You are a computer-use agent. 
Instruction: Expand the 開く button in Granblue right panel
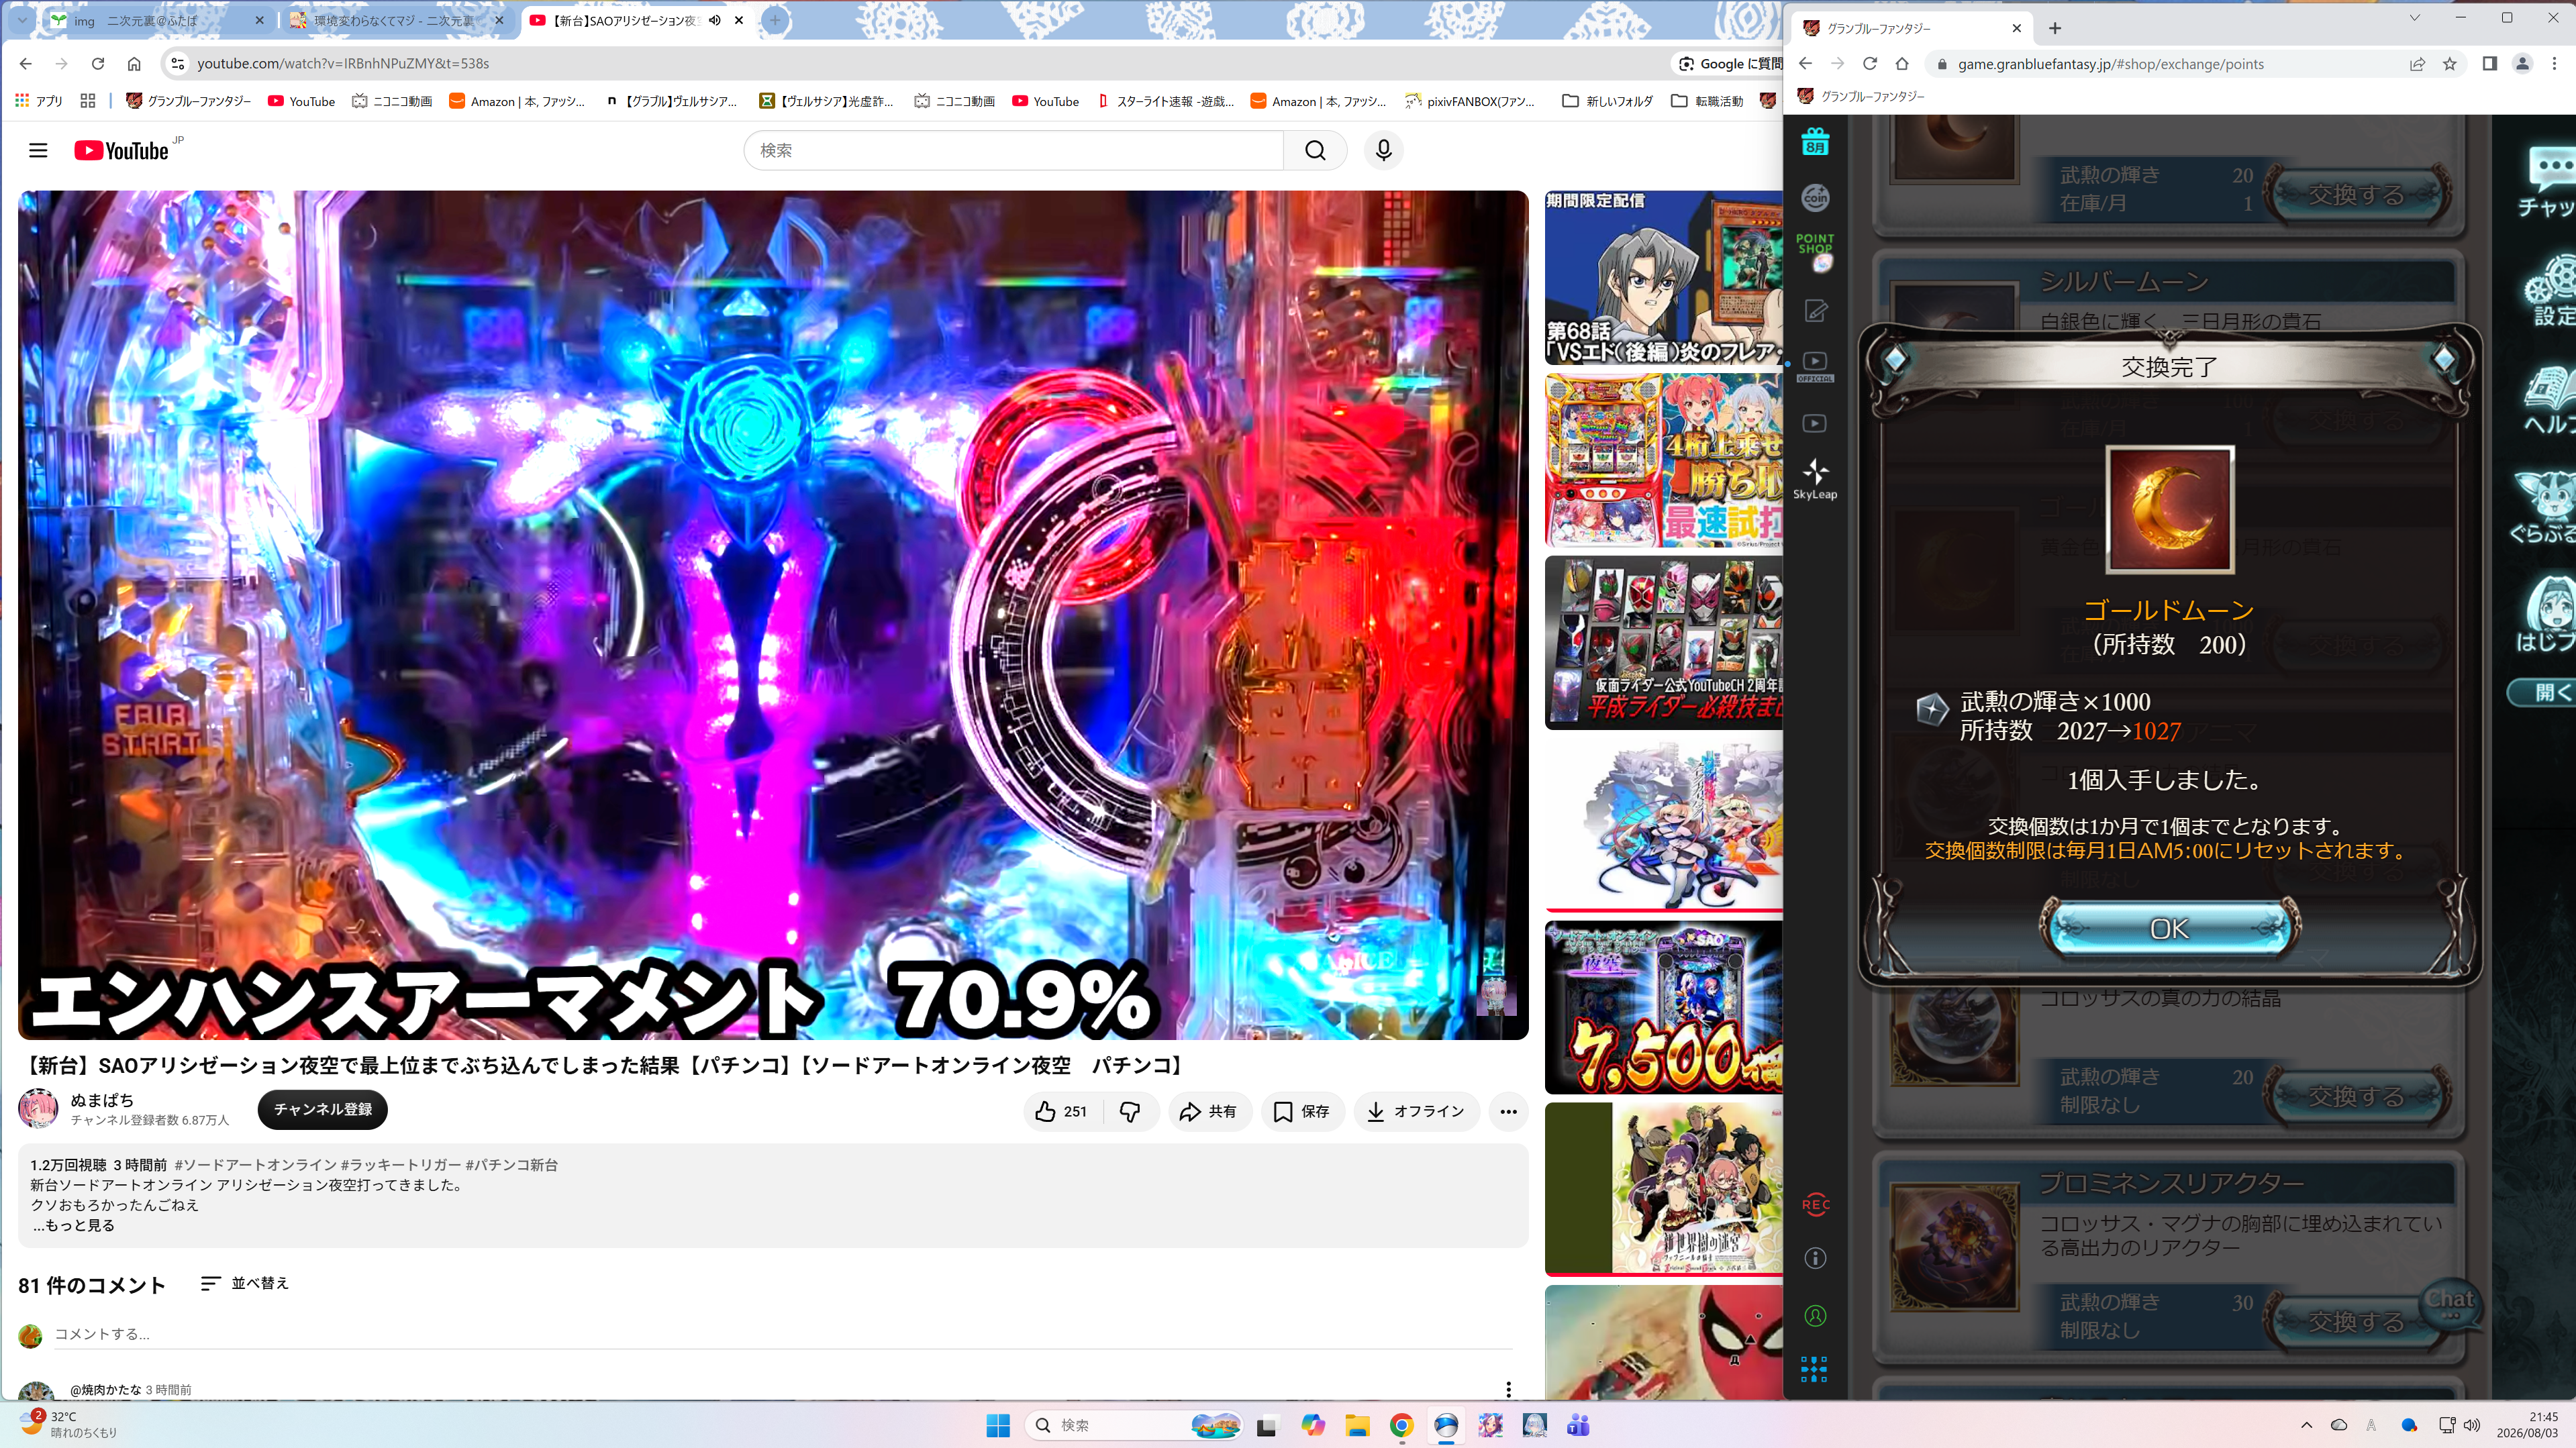pyautogui.click(x=2544, y=692)
